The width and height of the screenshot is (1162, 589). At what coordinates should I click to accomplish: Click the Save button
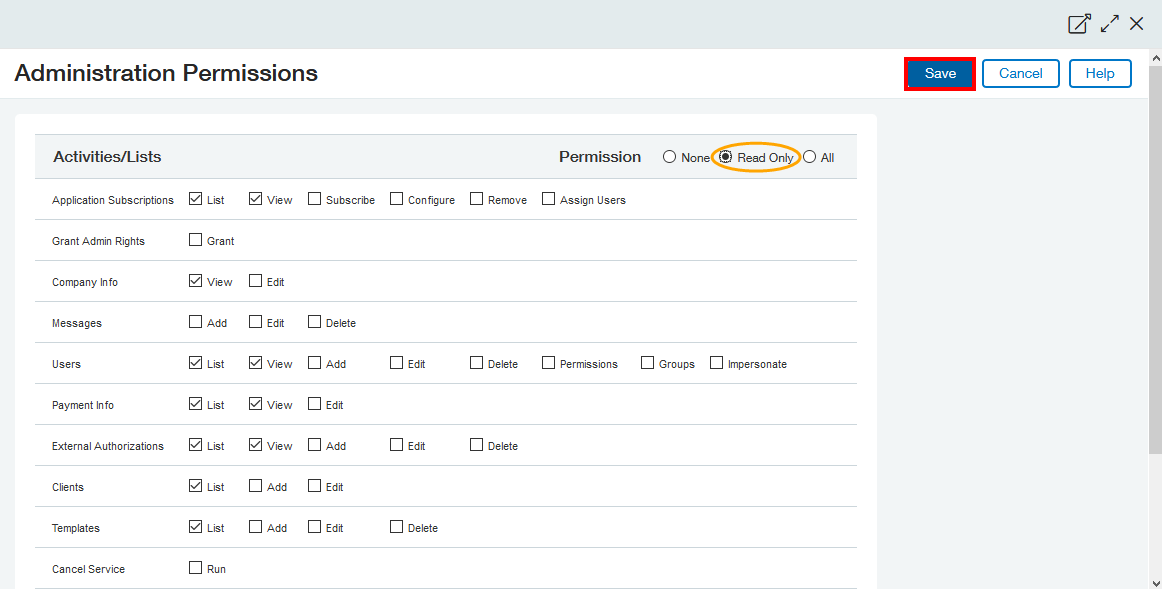[940, 74]
